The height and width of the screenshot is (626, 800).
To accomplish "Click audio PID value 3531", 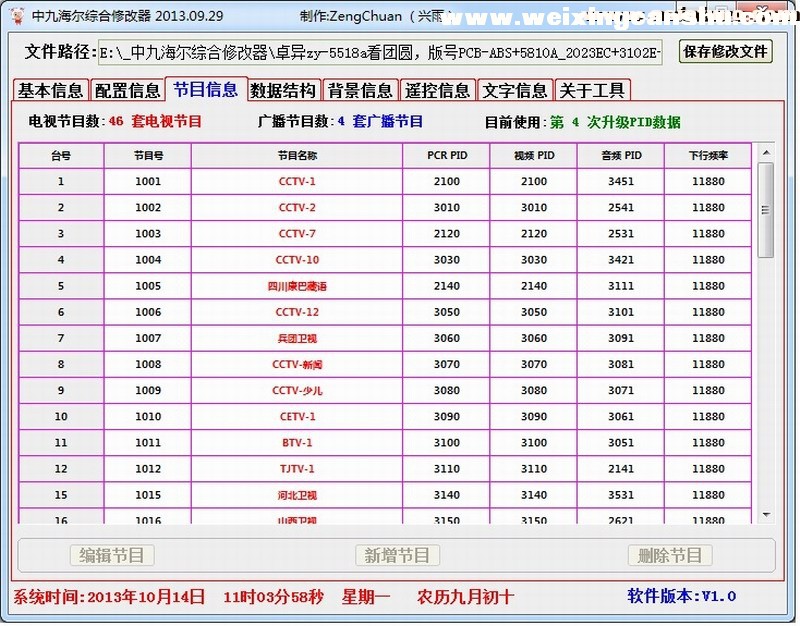I will 621,495.
